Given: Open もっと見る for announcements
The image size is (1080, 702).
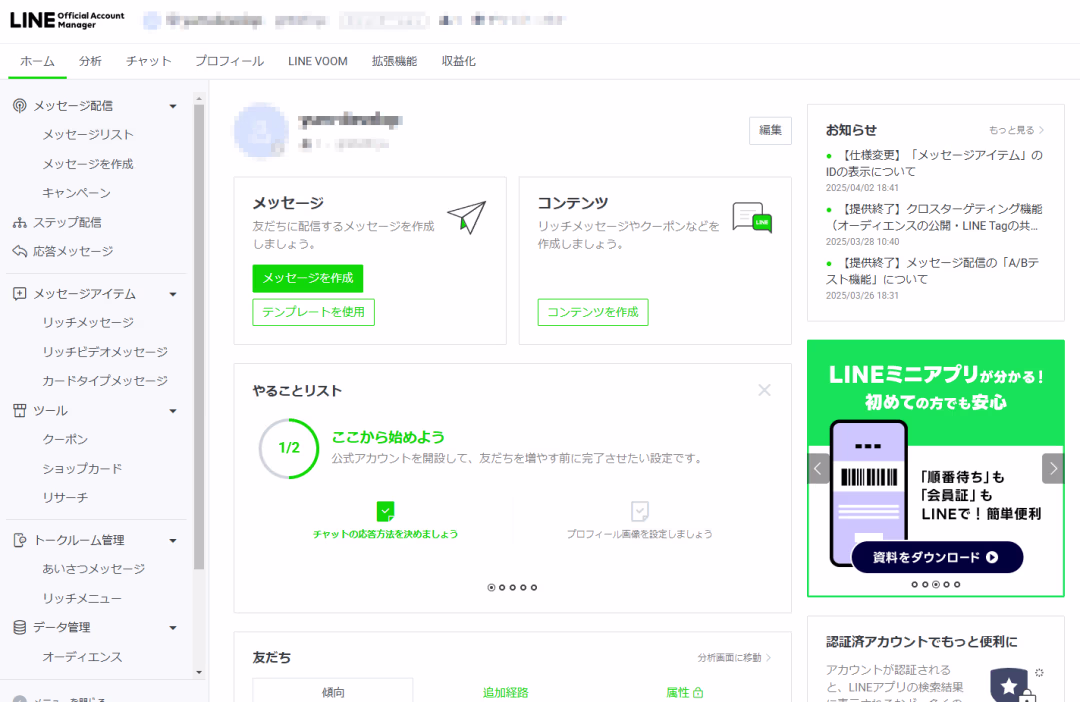Looking at the screenshot, I should (1017, 130).
